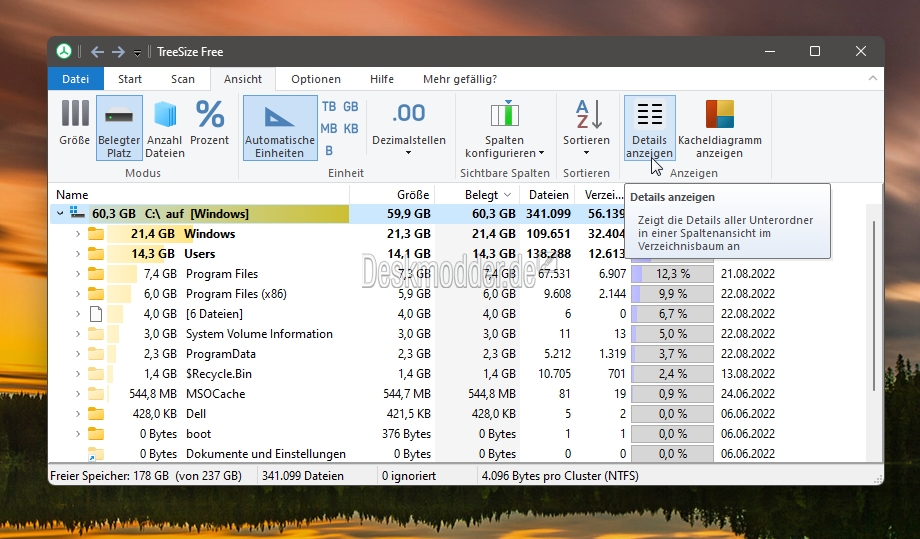Go back with the left arrow
This screenshot has width=920, height=539.
tap(97, 52)
